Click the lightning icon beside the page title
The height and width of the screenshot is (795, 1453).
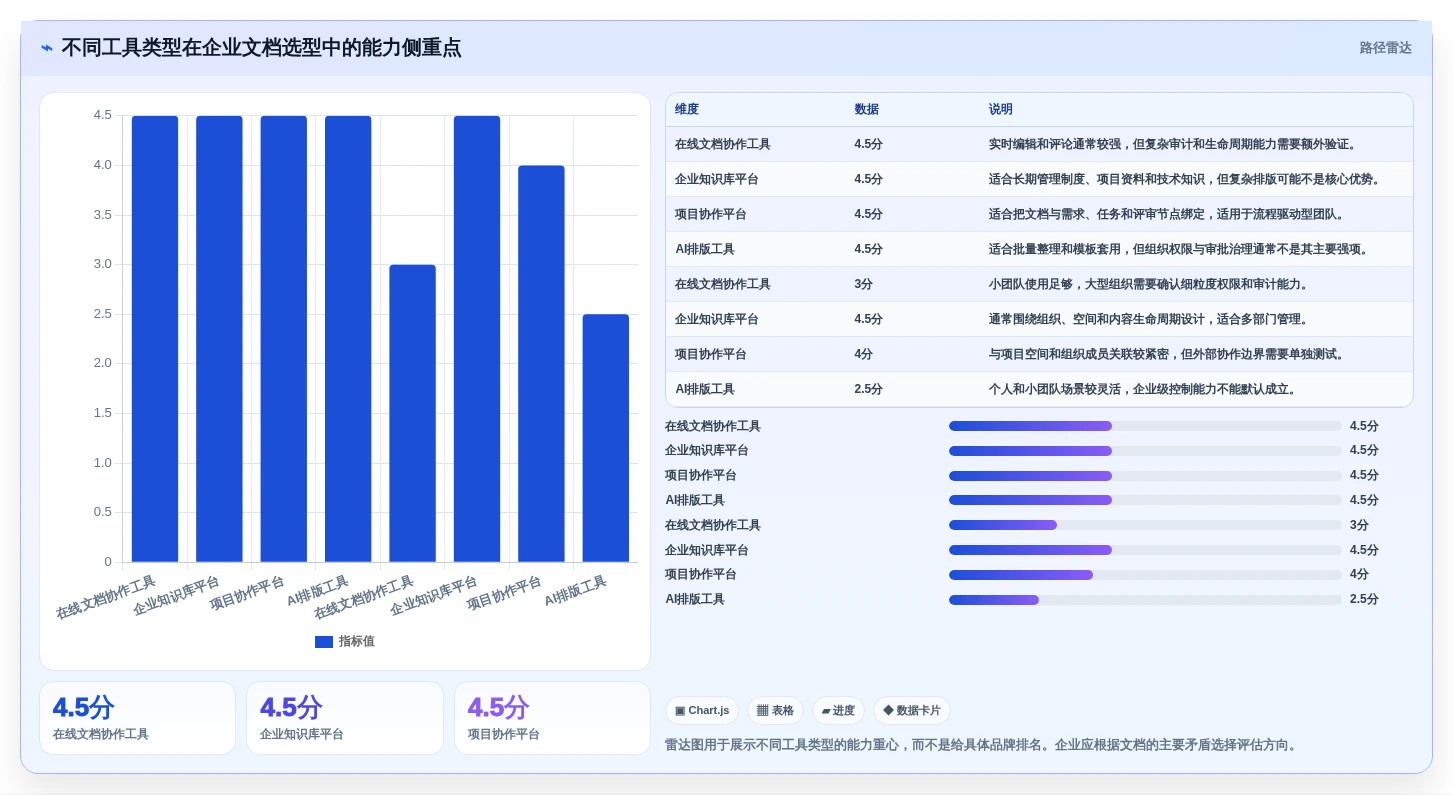[x=47, y=48]
